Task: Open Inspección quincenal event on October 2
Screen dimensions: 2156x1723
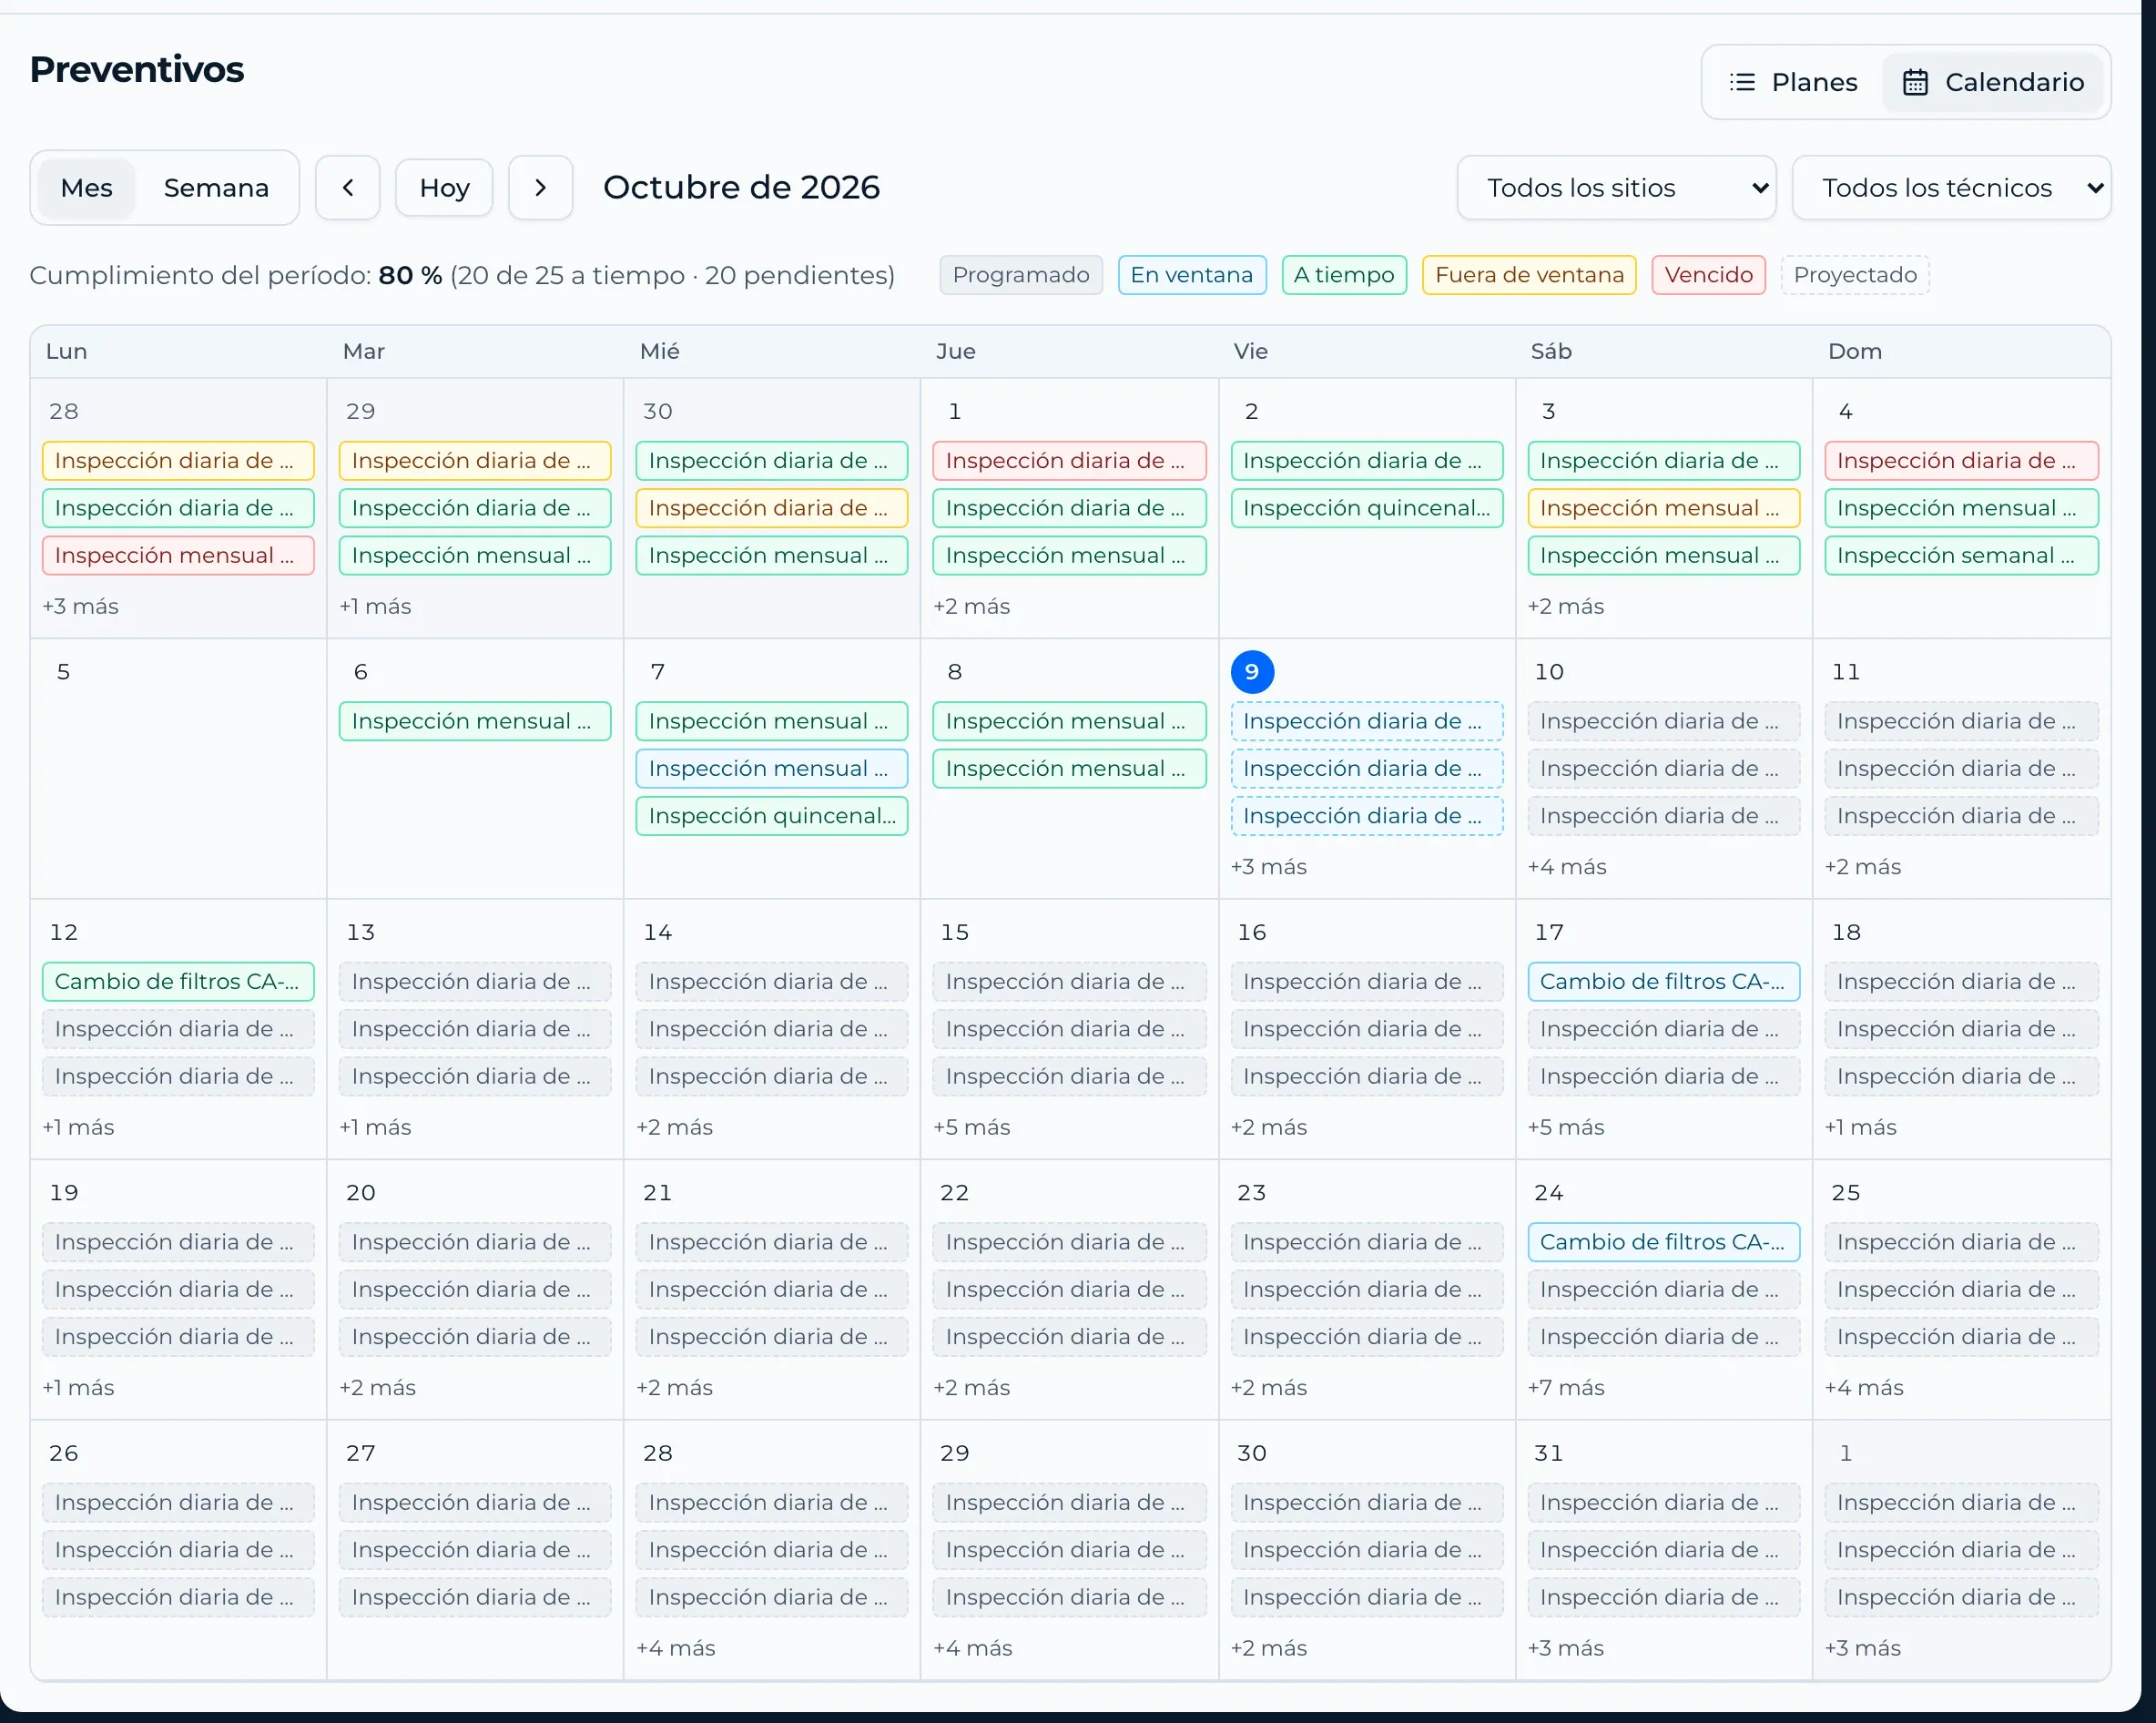Action: point(1366,508)
